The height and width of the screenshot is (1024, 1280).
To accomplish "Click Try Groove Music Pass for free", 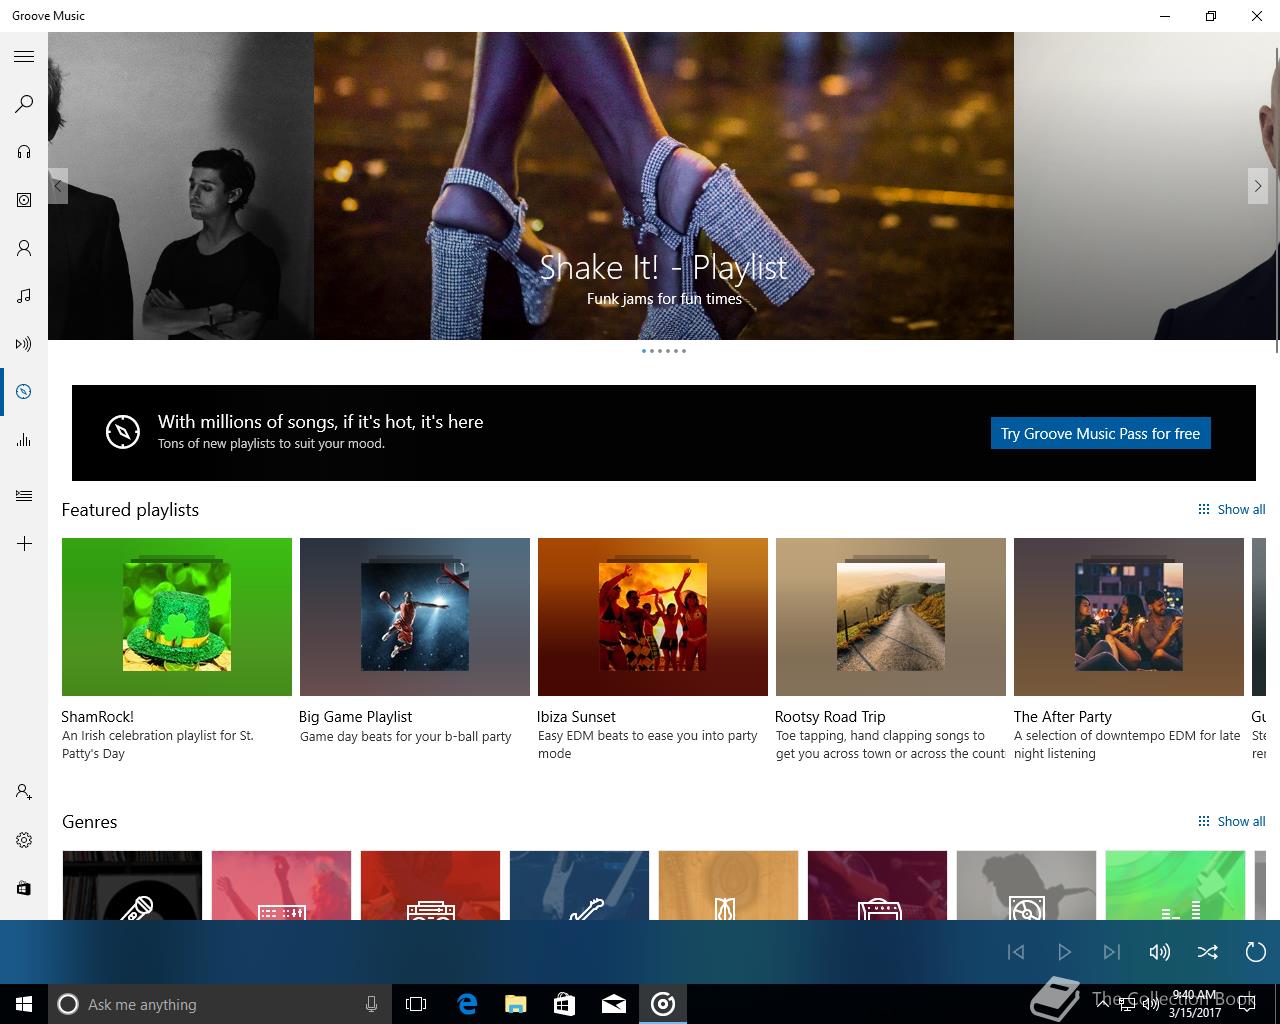I will click(x=1100, y=433).
